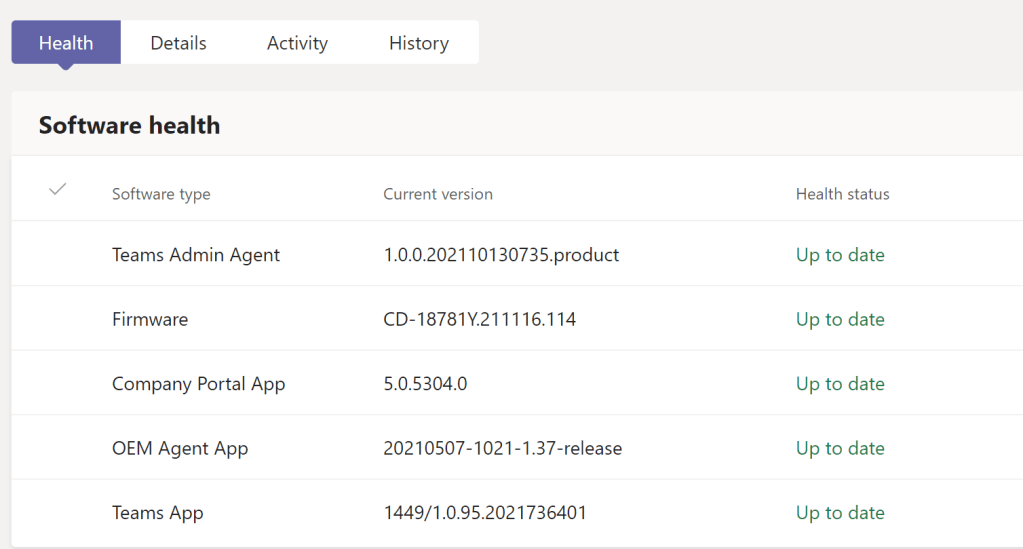Toggle the select-all checkmark in table header

point(58,189)
